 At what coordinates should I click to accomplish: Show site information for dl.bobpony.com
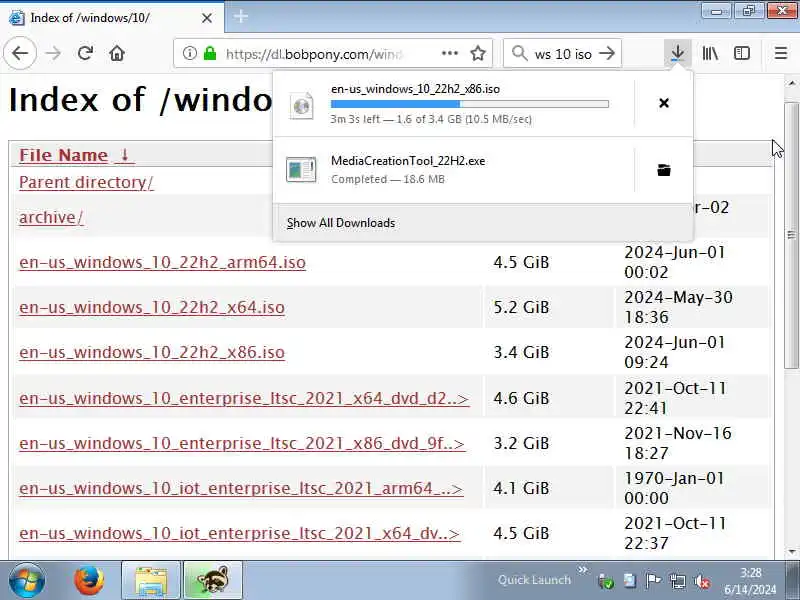coord(189,53)
